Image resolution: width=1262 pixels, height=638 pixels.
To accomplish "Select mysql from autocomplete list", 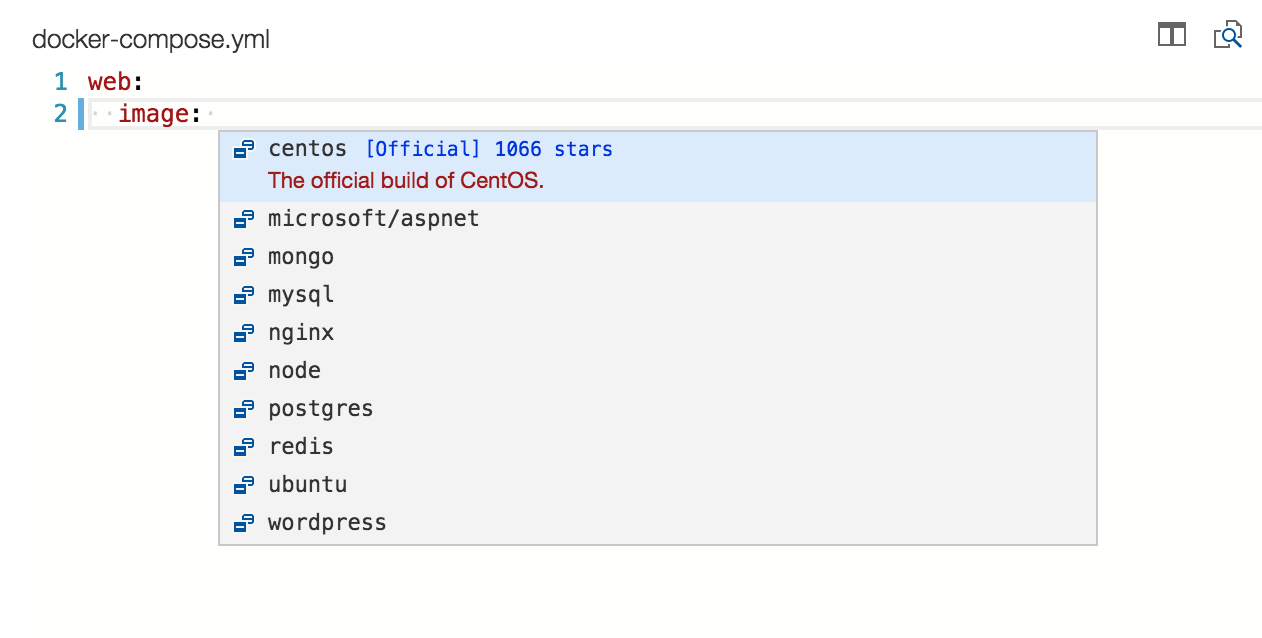I will click(300, 295).
